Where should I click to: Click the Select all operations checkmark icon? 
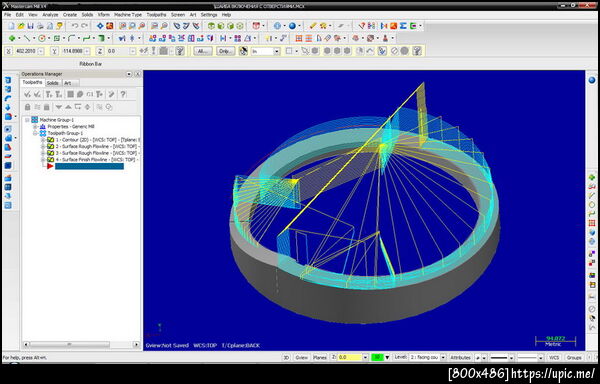28,94
